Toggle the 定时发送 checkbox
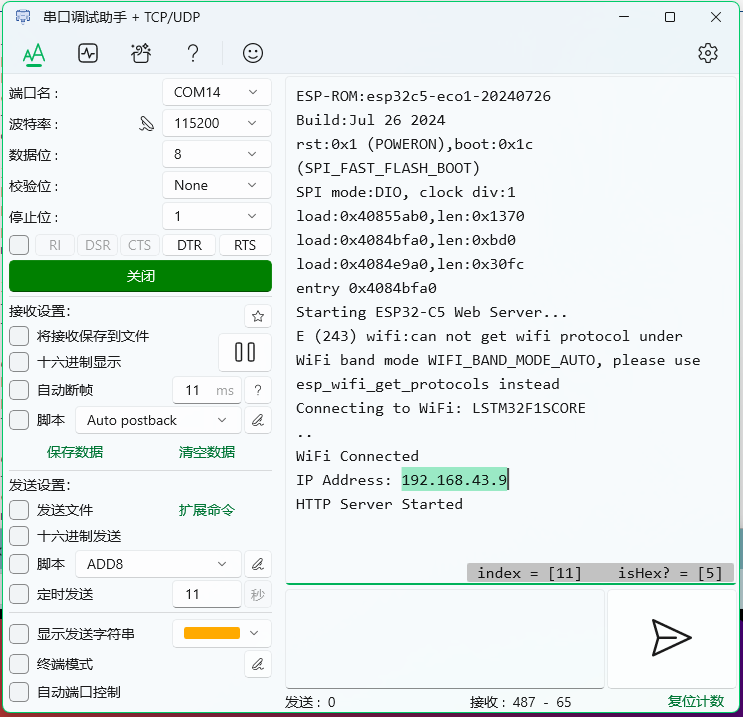Screen dimensions: 743x717 19,594
